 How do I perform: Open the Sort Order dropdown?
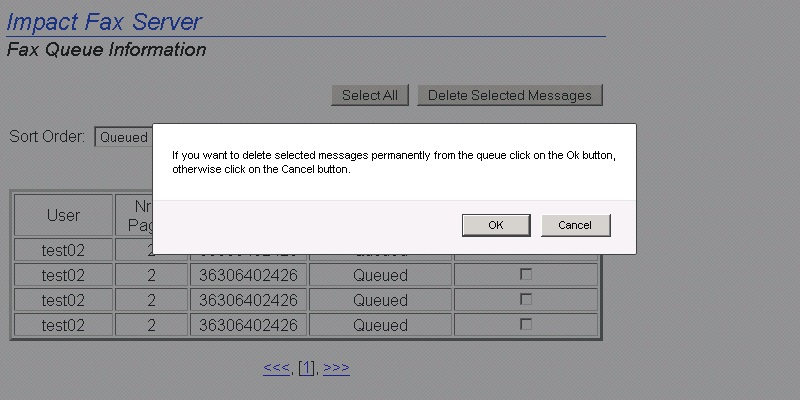123,137
